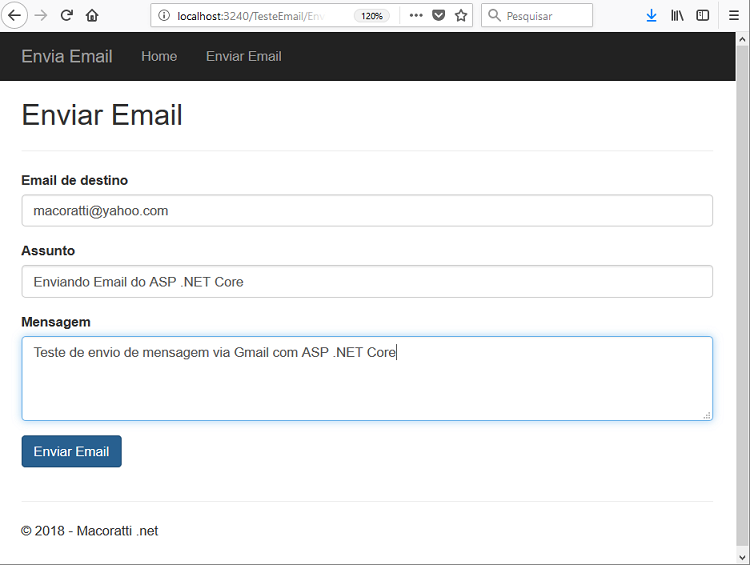Go to Home in navbar
This screenshot has height=565, width=750.
pyautogui.click(x=159, y=56)
